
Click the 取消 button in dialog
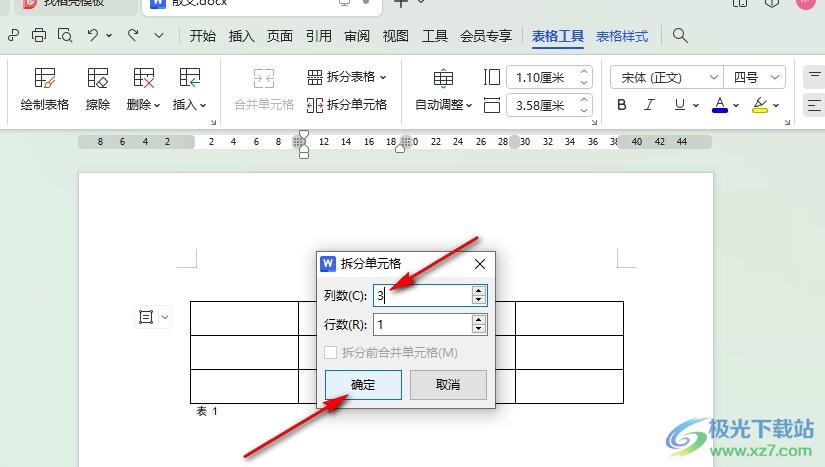448,385
